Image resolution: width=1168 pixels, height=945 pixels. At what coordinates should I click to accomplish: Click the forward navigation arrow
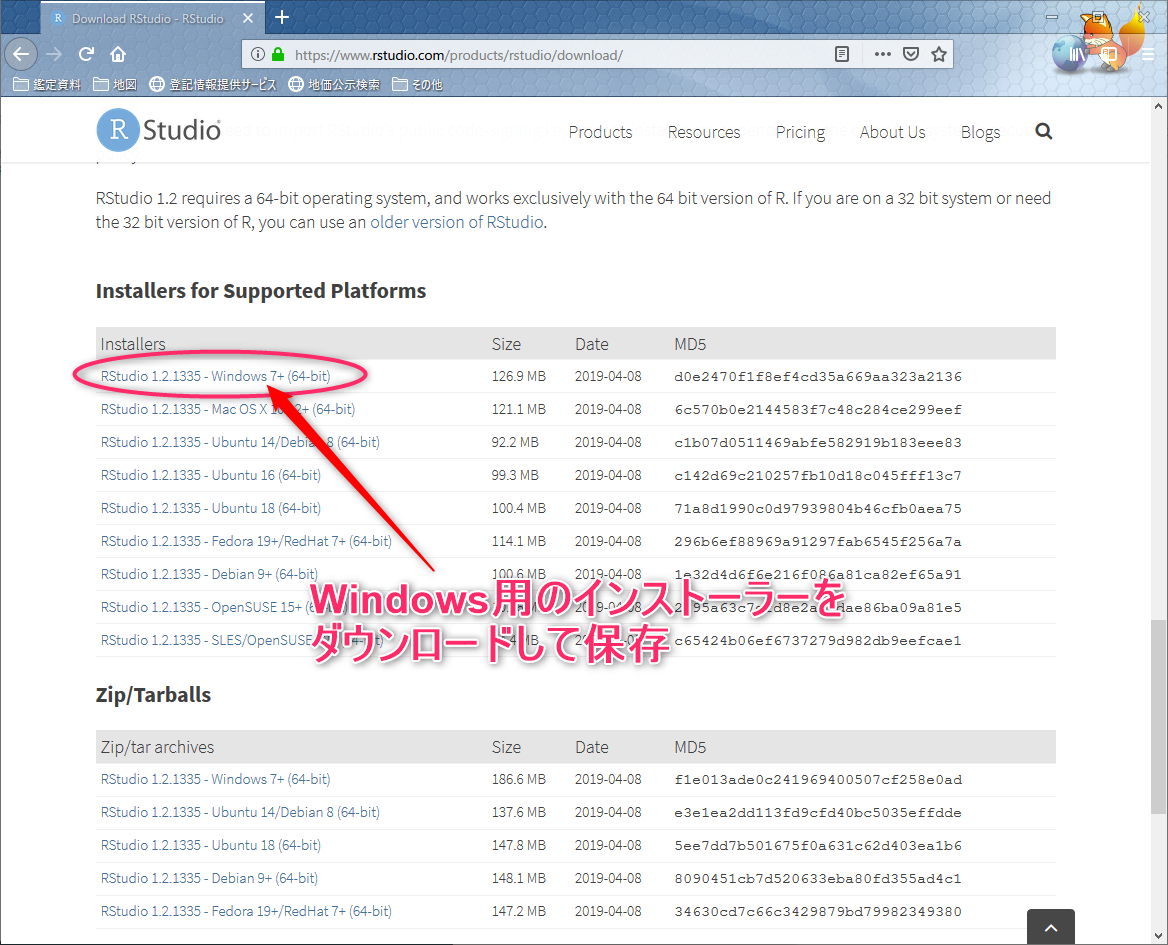[x=54, y=54]
